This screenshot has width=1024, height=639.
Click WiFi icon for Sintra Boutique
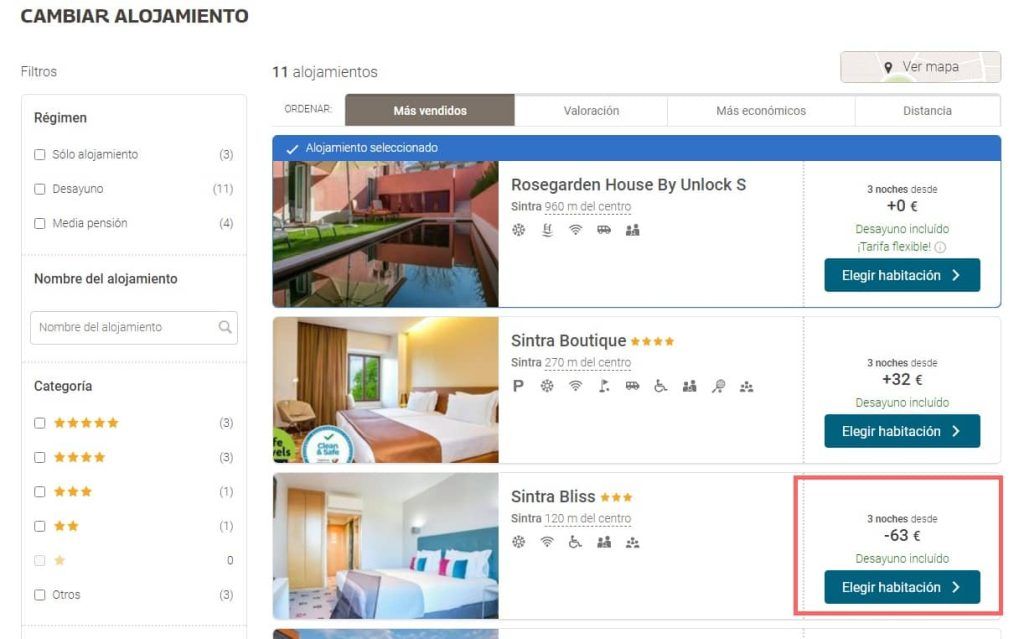(x=575, y=386)
